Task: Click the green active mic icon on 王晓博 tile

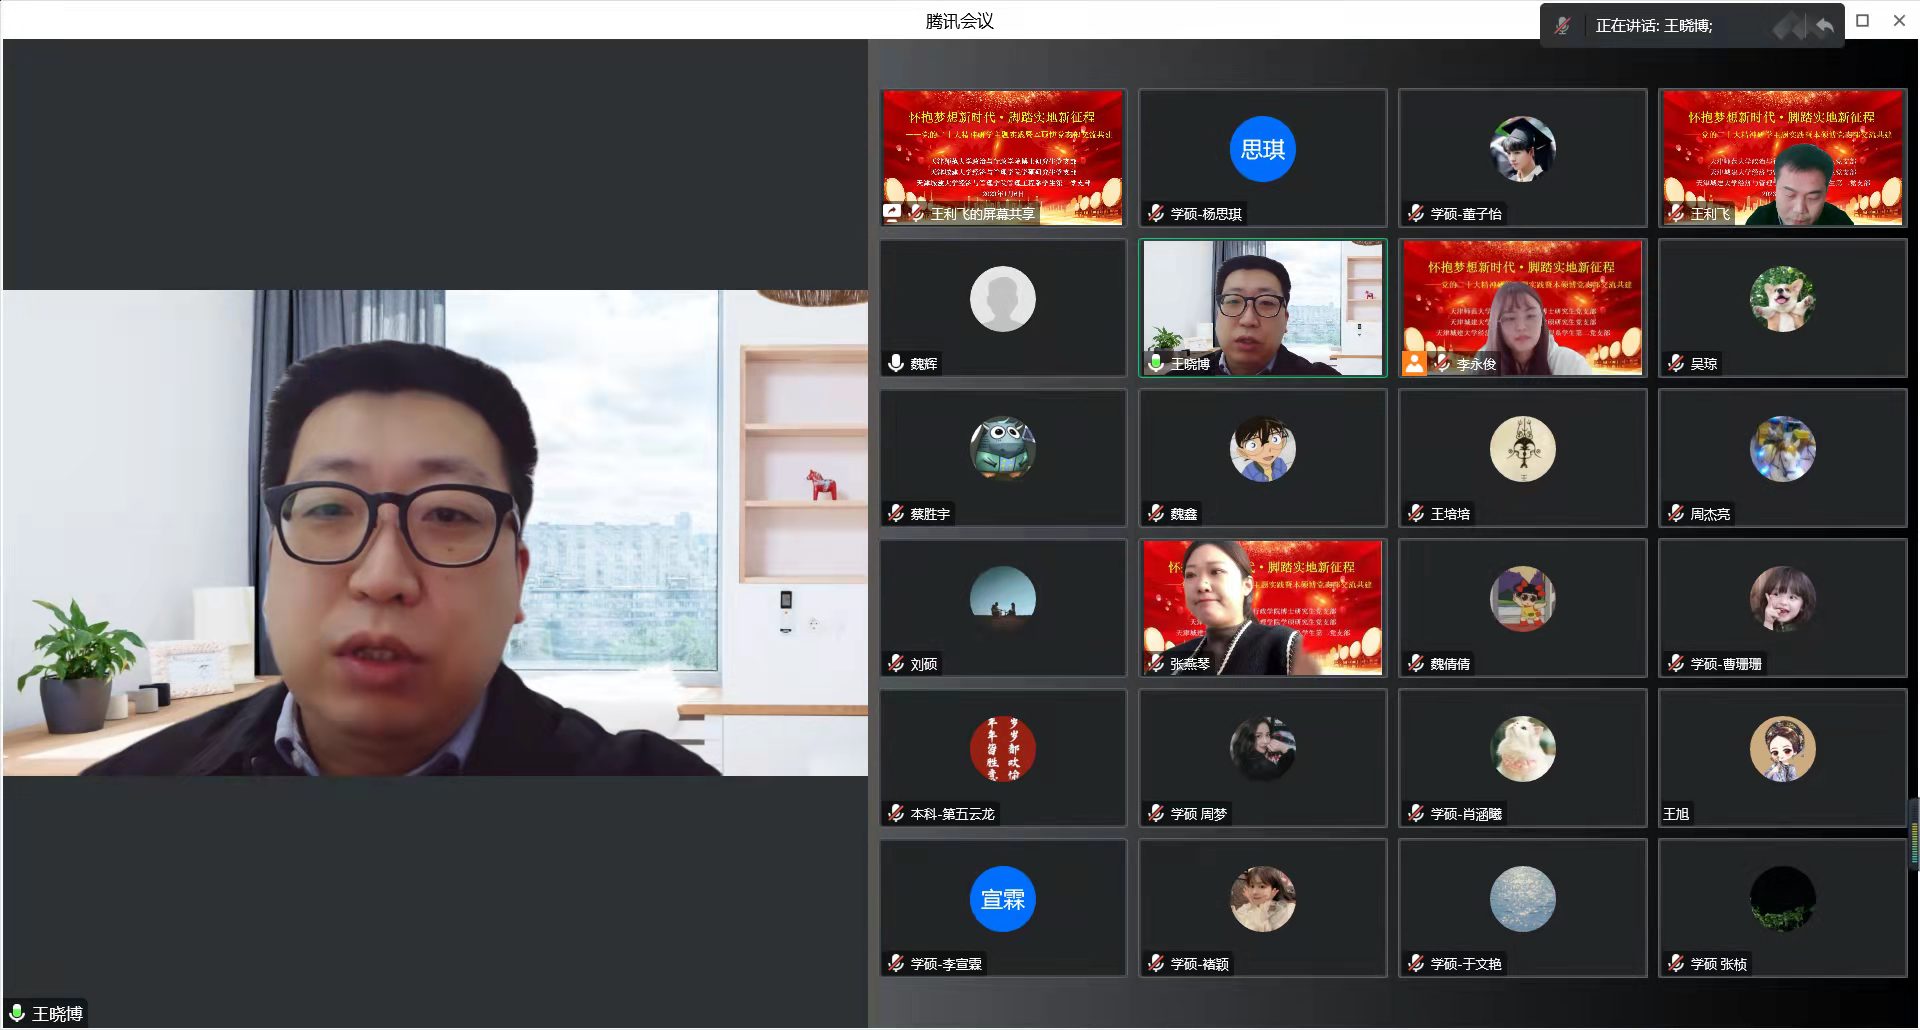Action: click(1156, 363)
